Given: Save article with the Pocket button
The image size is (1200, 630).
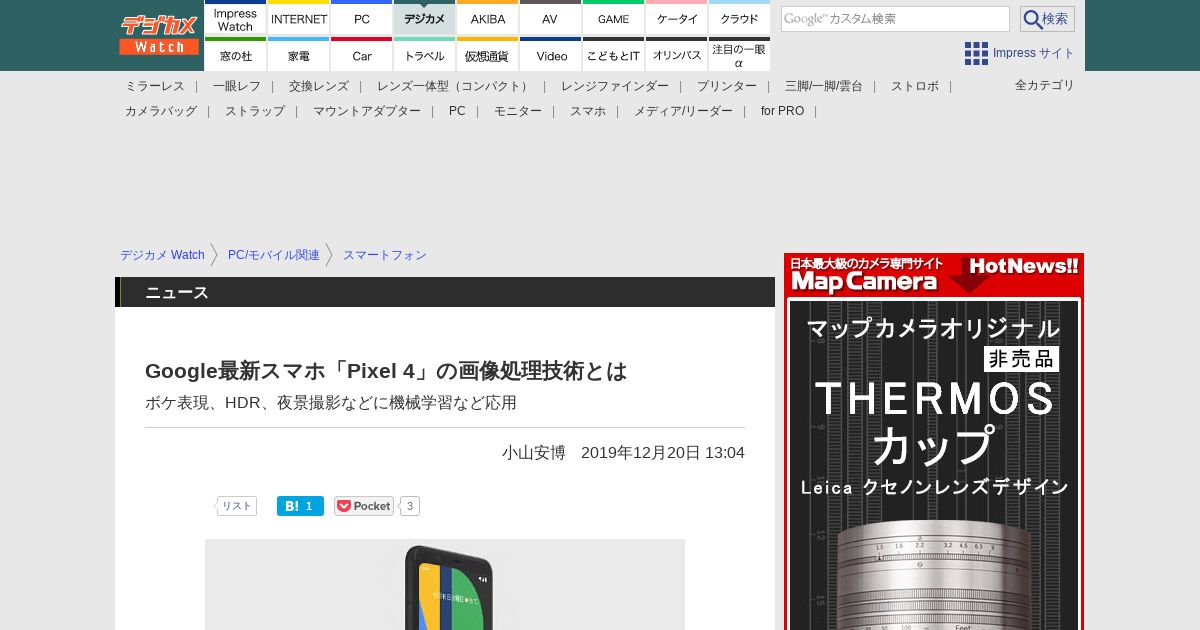Looking at the screenshot, I should (x=364, y=506).
